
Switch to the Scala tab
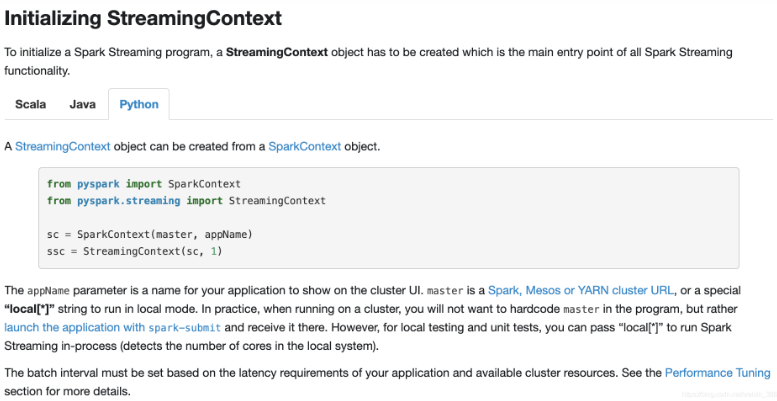[x=30, y=104]
